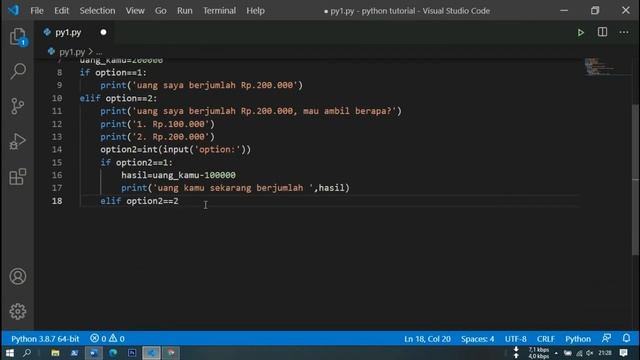
Task: Open the Explorer view in activity bar
Action: coord(18,37)
